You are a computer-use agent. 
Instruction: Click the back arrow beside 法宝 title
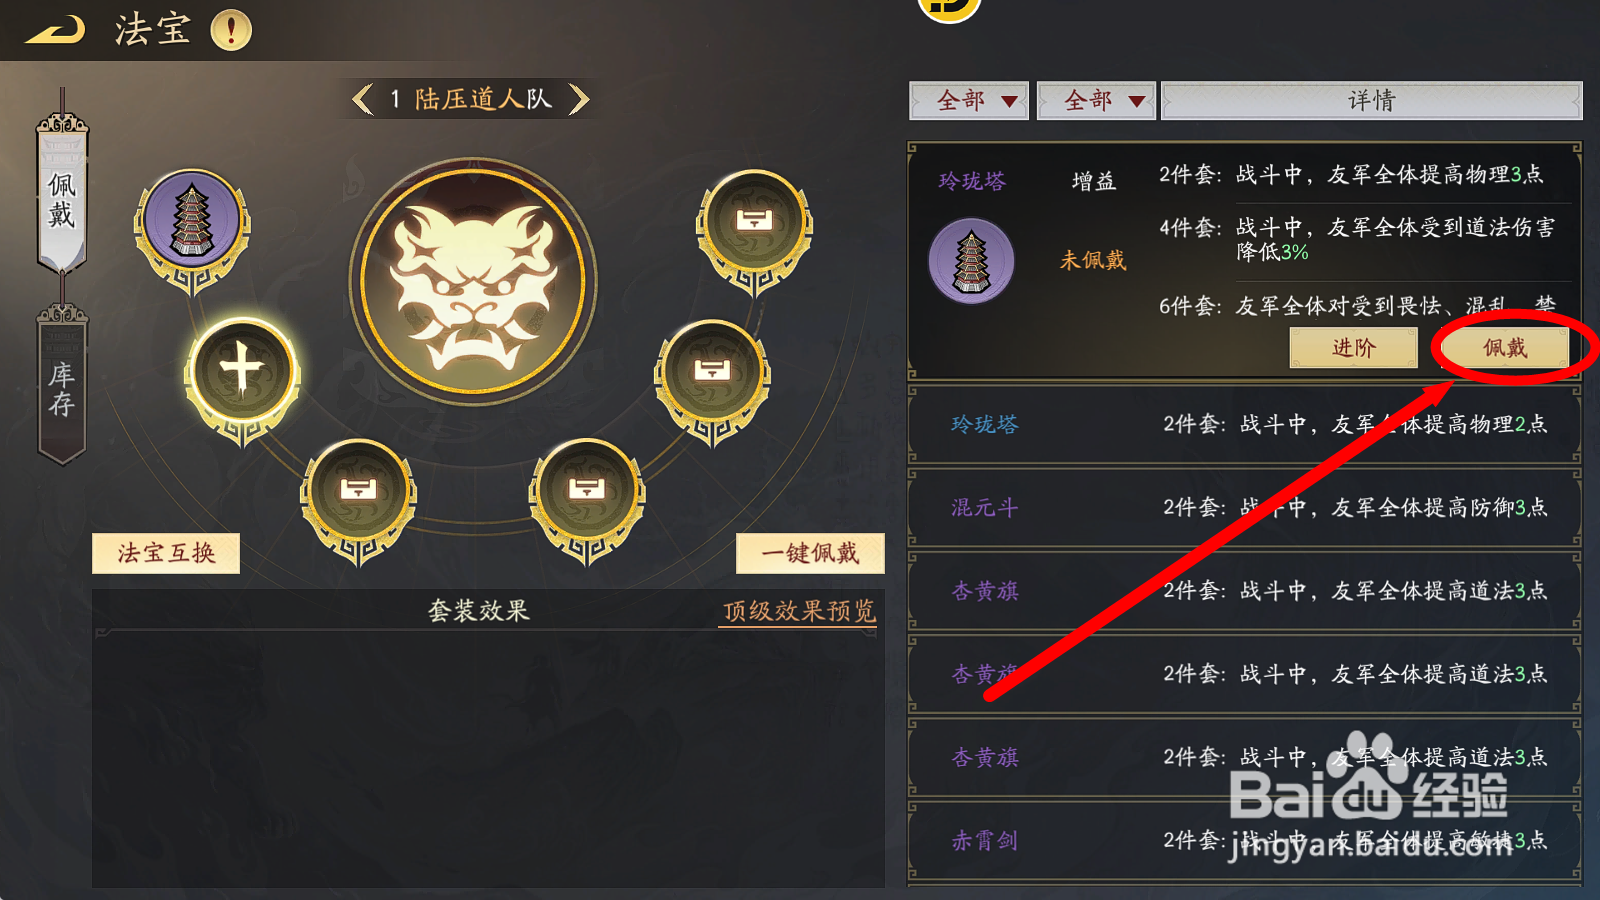pyautogui.click(x=55, y=31)
